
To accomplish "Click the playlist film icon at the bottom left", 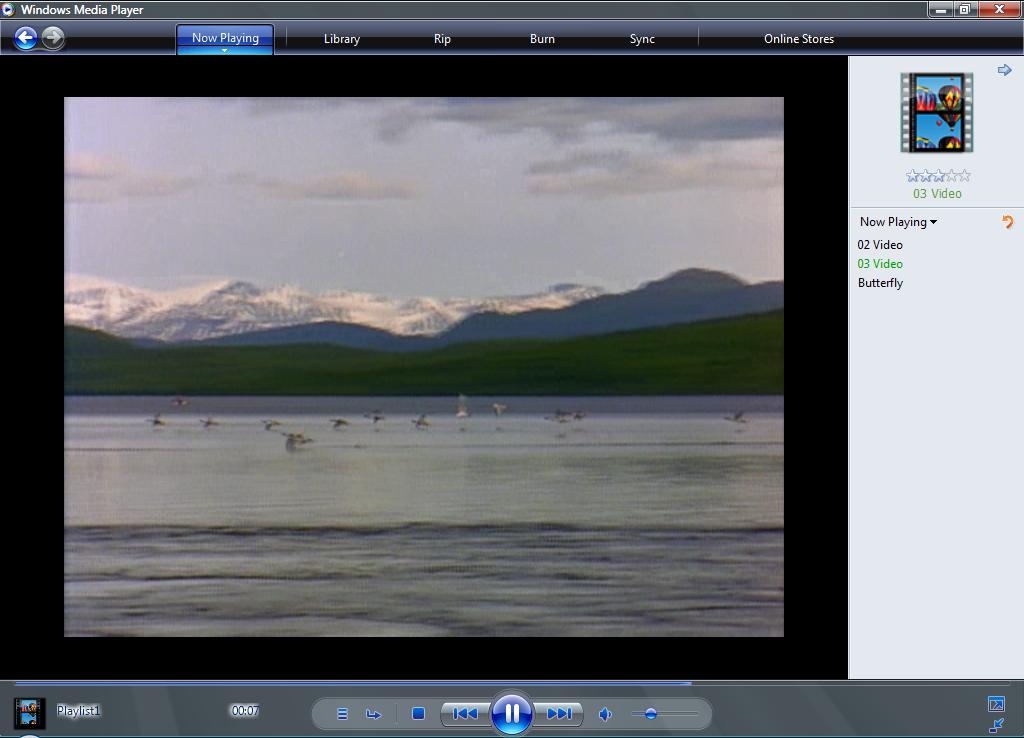I will [29, 713].
